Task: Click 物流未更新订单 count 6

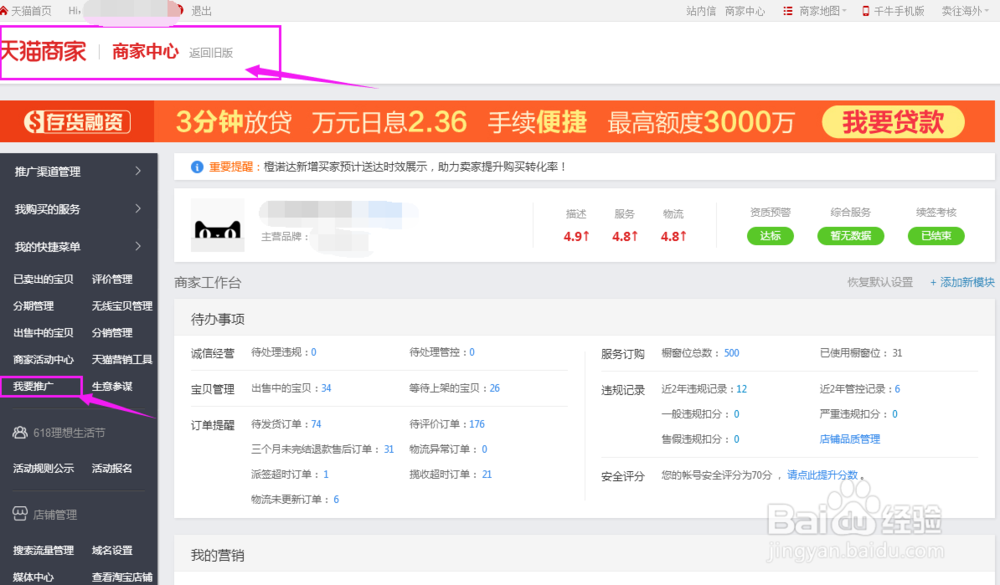Action: click(336, 500)
